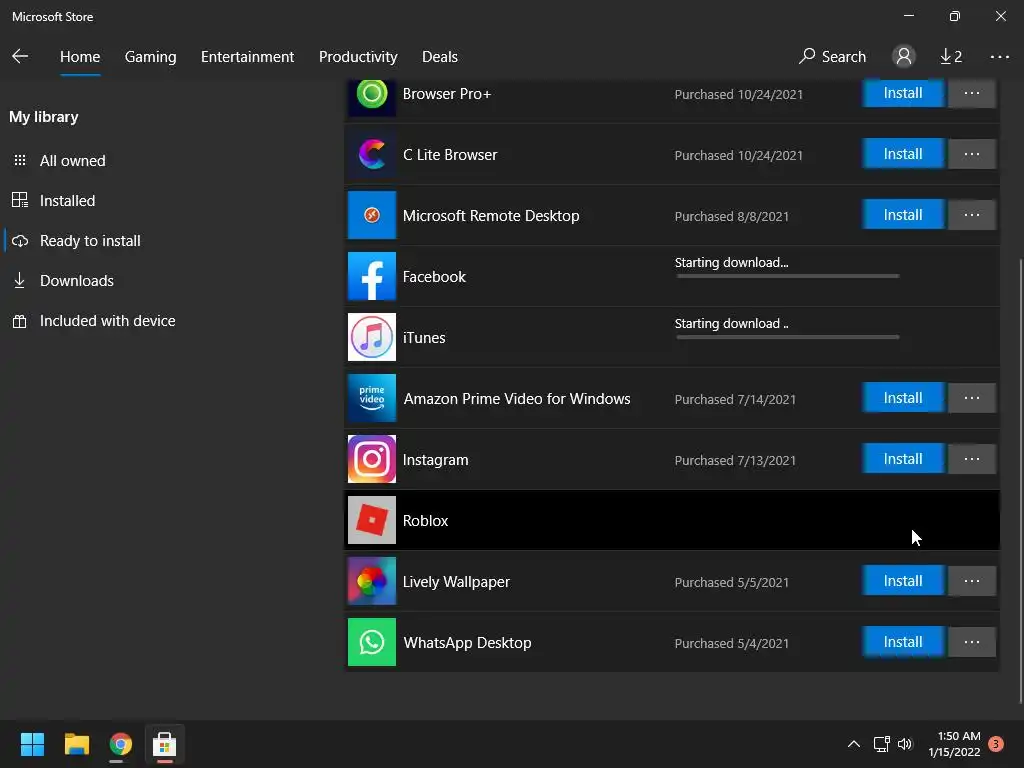Open more options for C Lite Browser
This screenshot has width=1024, height=768.
tap(972, 154)
